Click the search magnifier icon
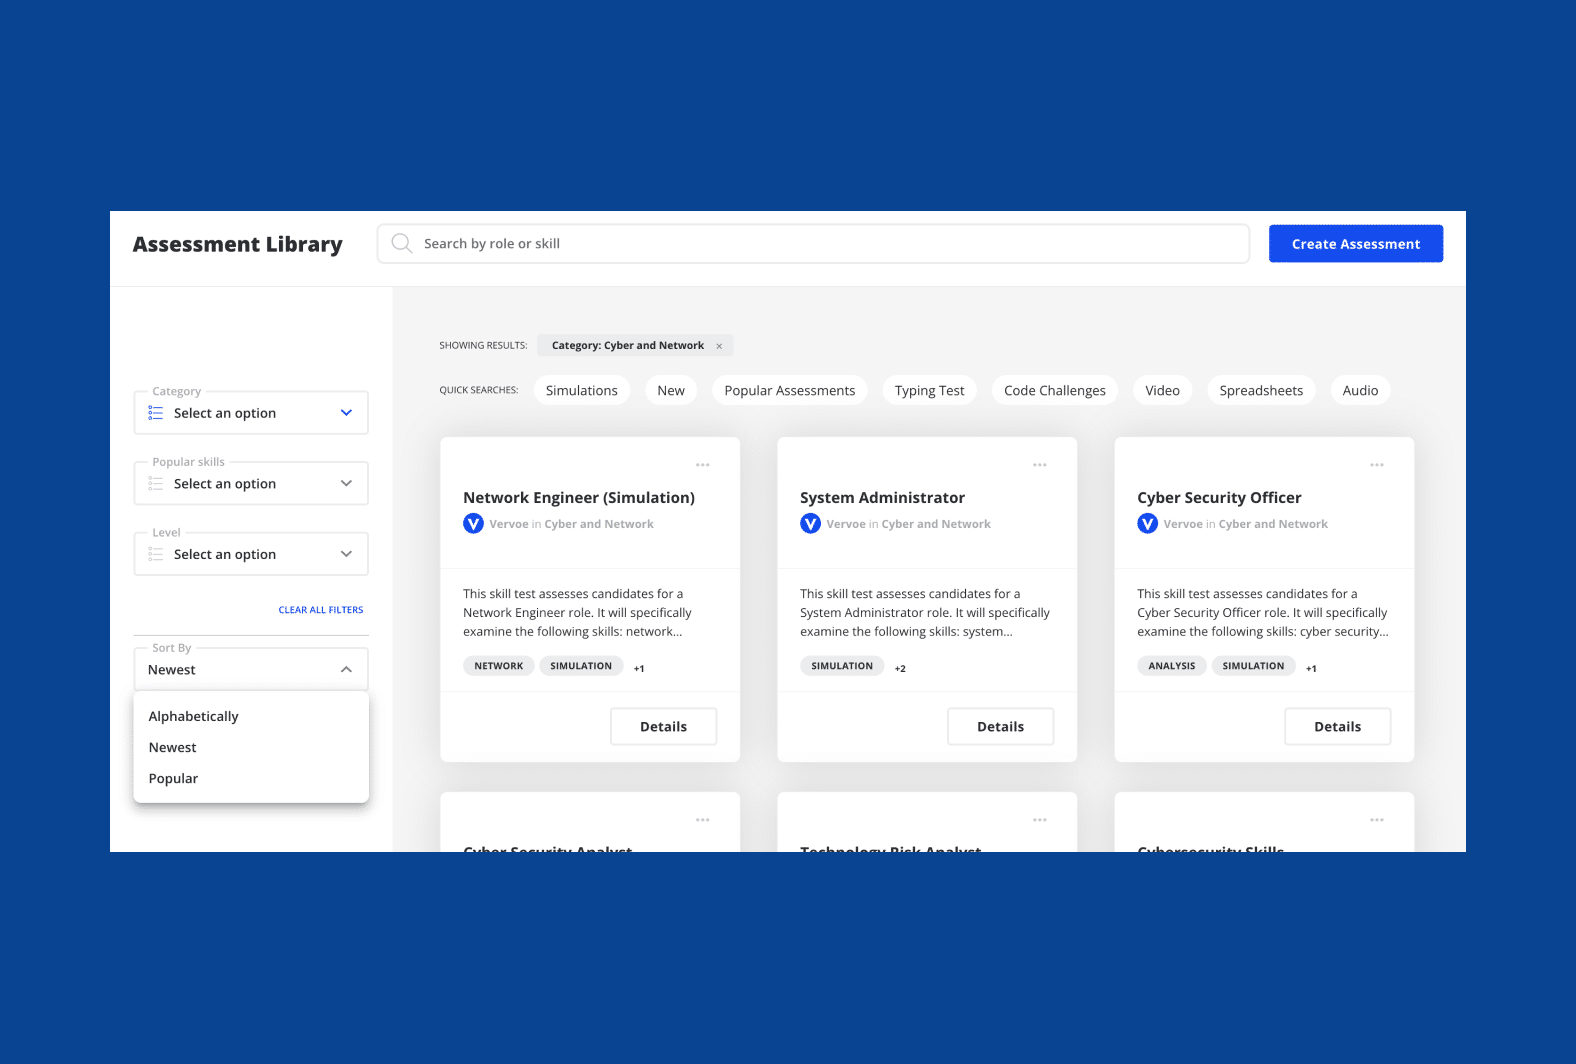 402,244
